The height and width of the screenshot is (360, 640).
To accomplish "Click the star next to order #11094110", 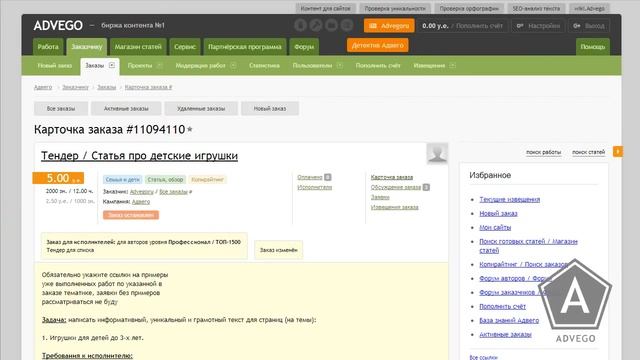I will pyautogui.click(x=190, y=129).
